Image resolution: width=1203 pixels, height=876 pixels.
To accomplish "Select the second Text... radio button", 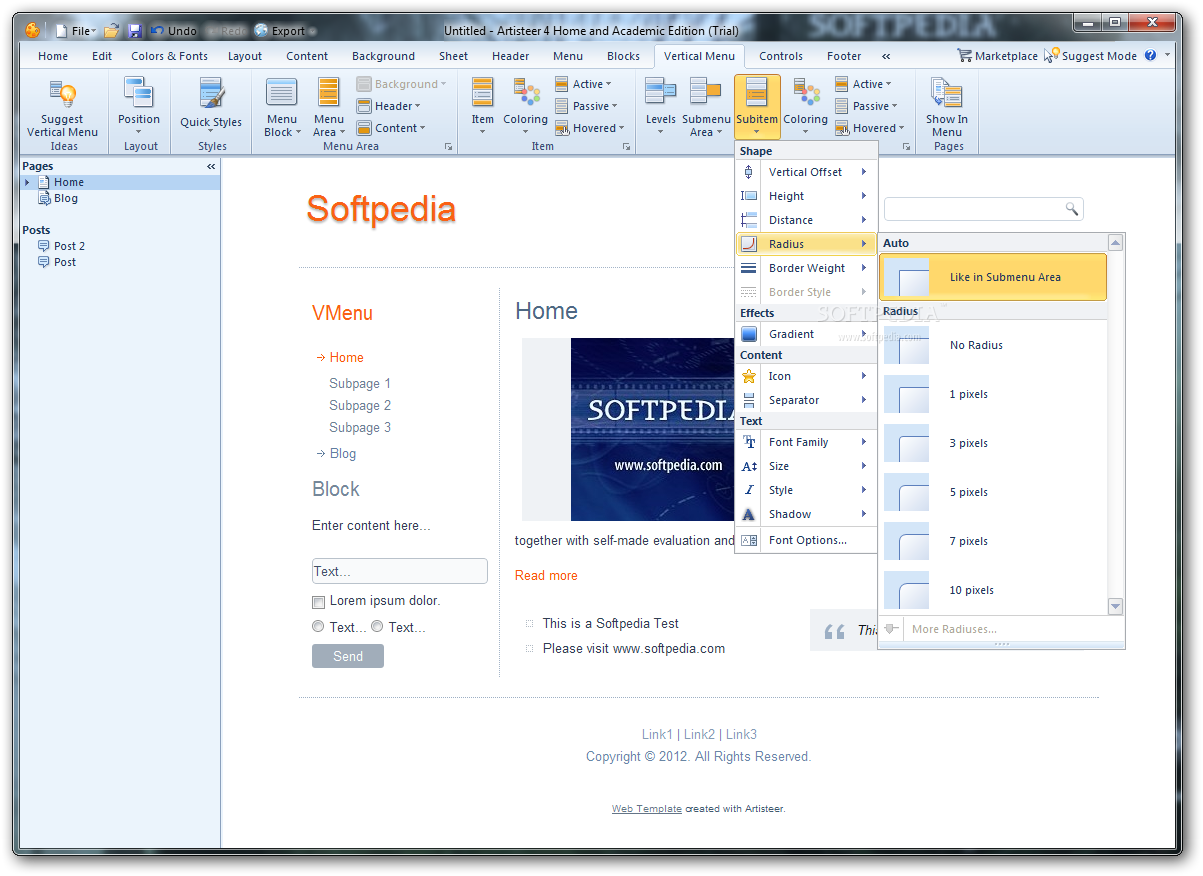I will coord(377,627).
